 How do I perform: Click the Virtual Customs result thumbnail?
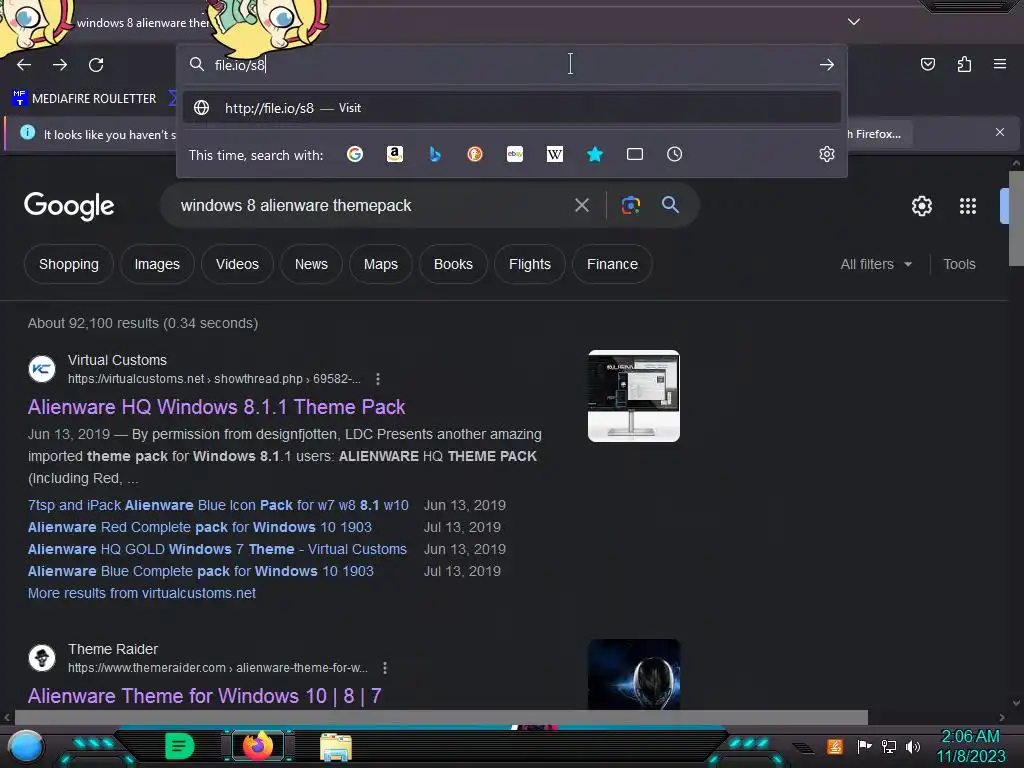point(633,396)
